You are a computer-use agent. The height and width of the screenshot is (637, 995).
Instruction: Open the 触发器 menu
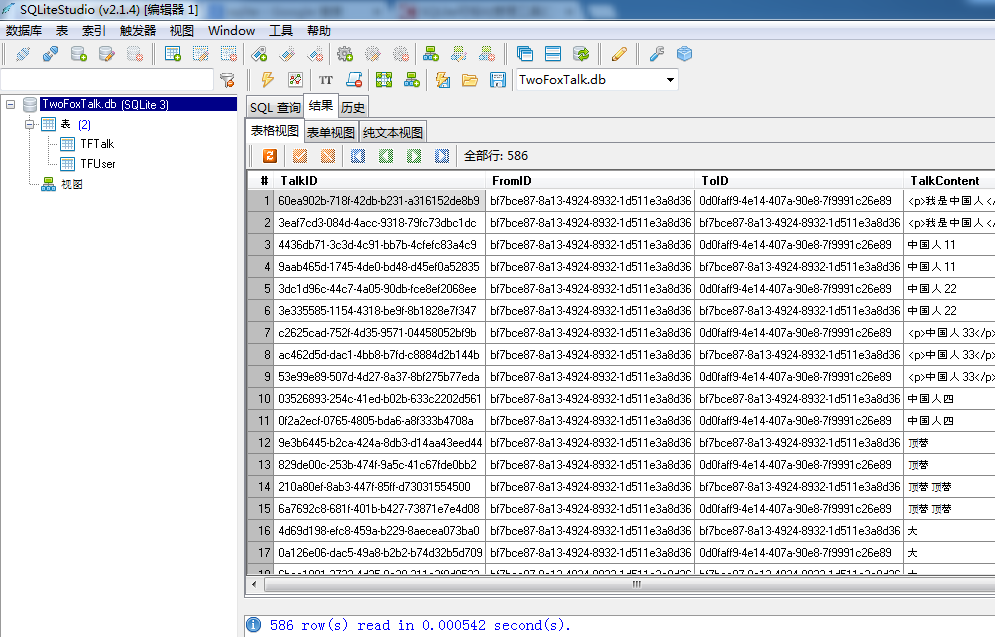pyautogui.click(x=138, y=30)
